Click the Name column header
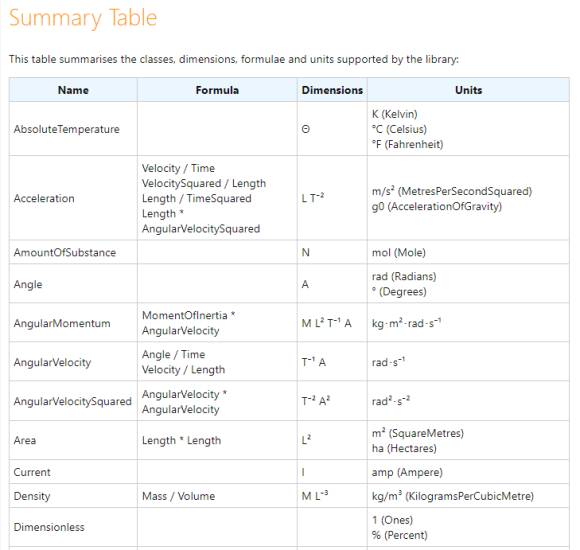The height and width of the screenshot is (550, 580). [73, 90]
